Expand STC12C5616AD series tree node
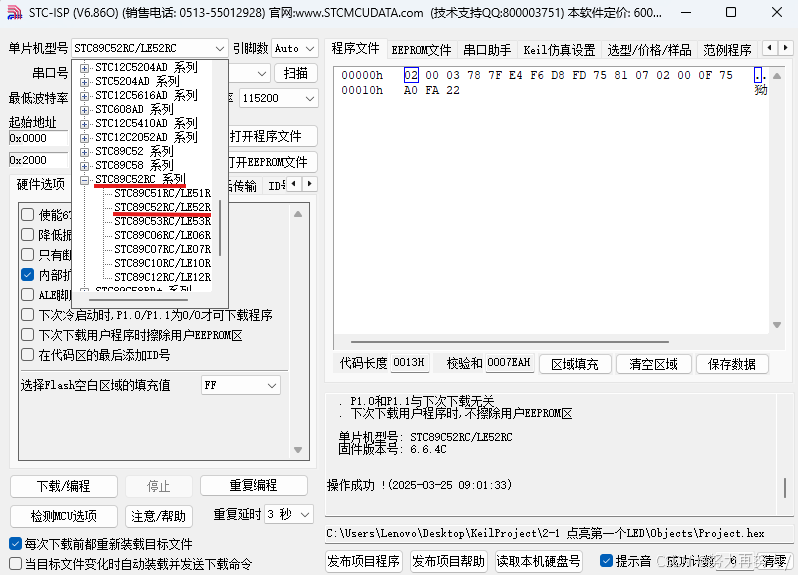This screenshot has width=798, height=575. pos(84,96)
